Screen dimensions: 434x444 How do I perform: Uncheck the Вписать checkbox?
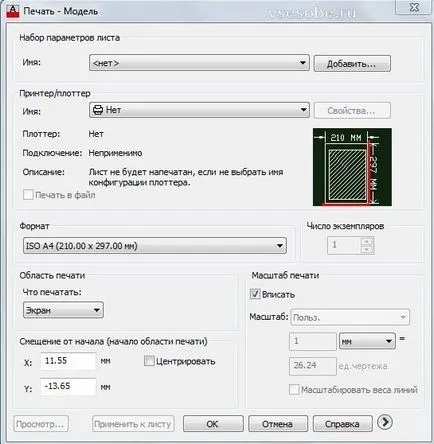click(x=255, y=294)
